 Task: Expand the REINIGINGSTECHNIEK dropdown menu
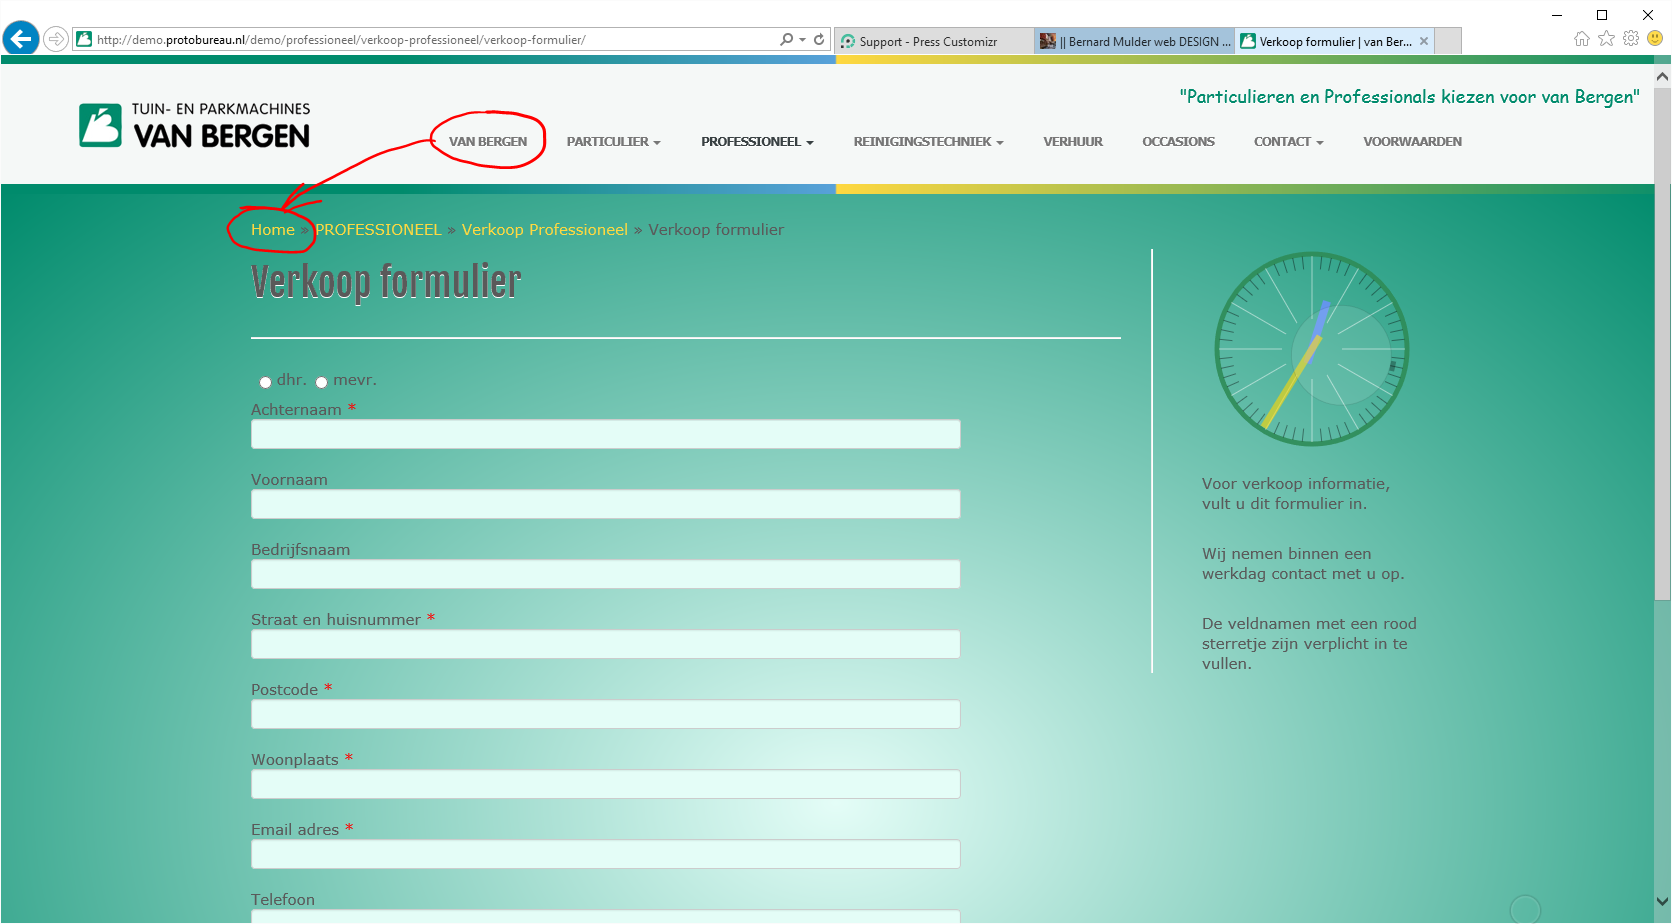927,142
